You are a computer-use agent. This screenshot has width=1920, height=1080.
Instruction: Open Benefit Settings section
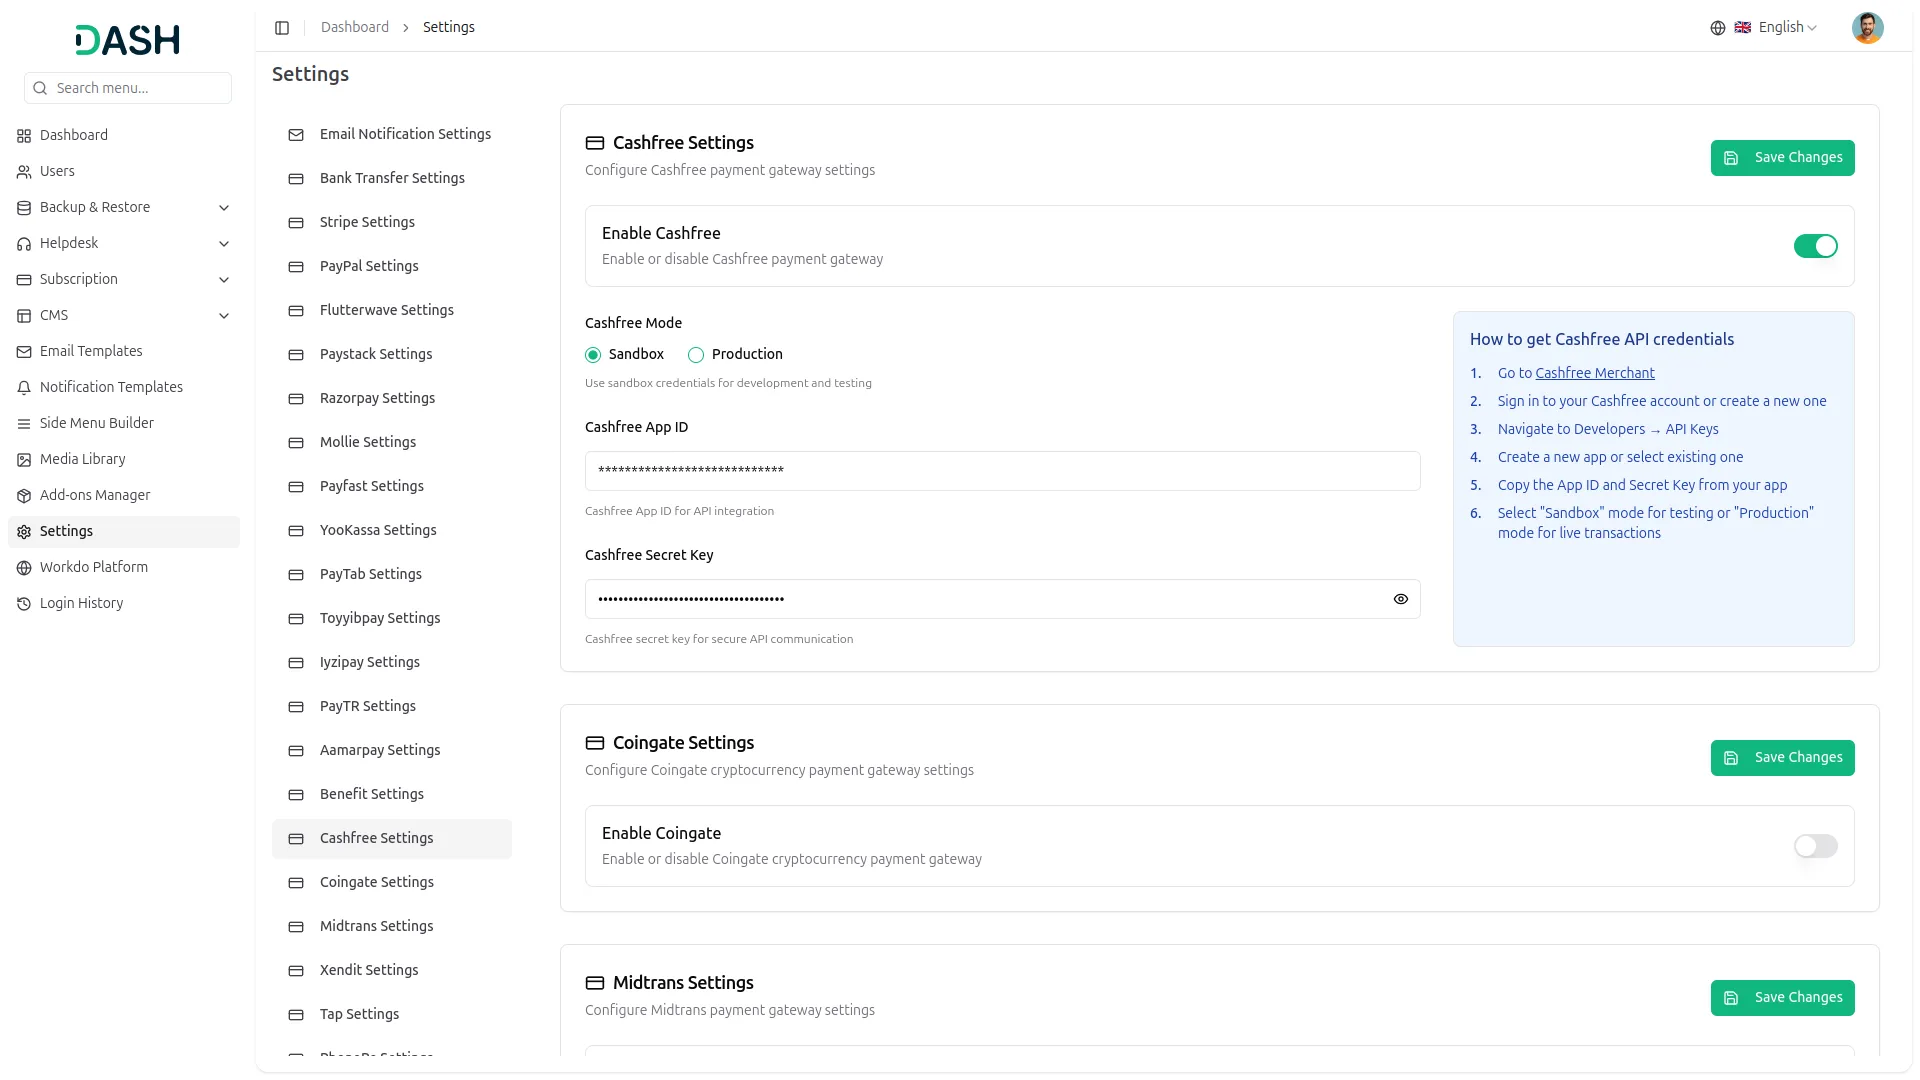[392, 795]
